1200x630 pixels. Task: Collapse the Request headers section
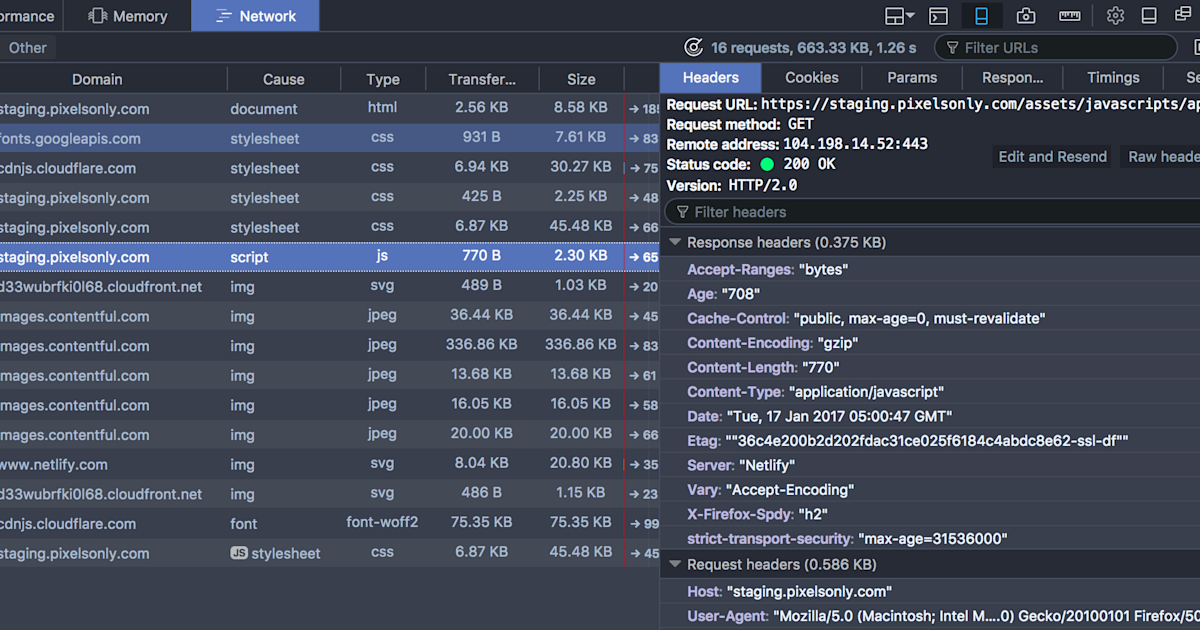point(675,564)
